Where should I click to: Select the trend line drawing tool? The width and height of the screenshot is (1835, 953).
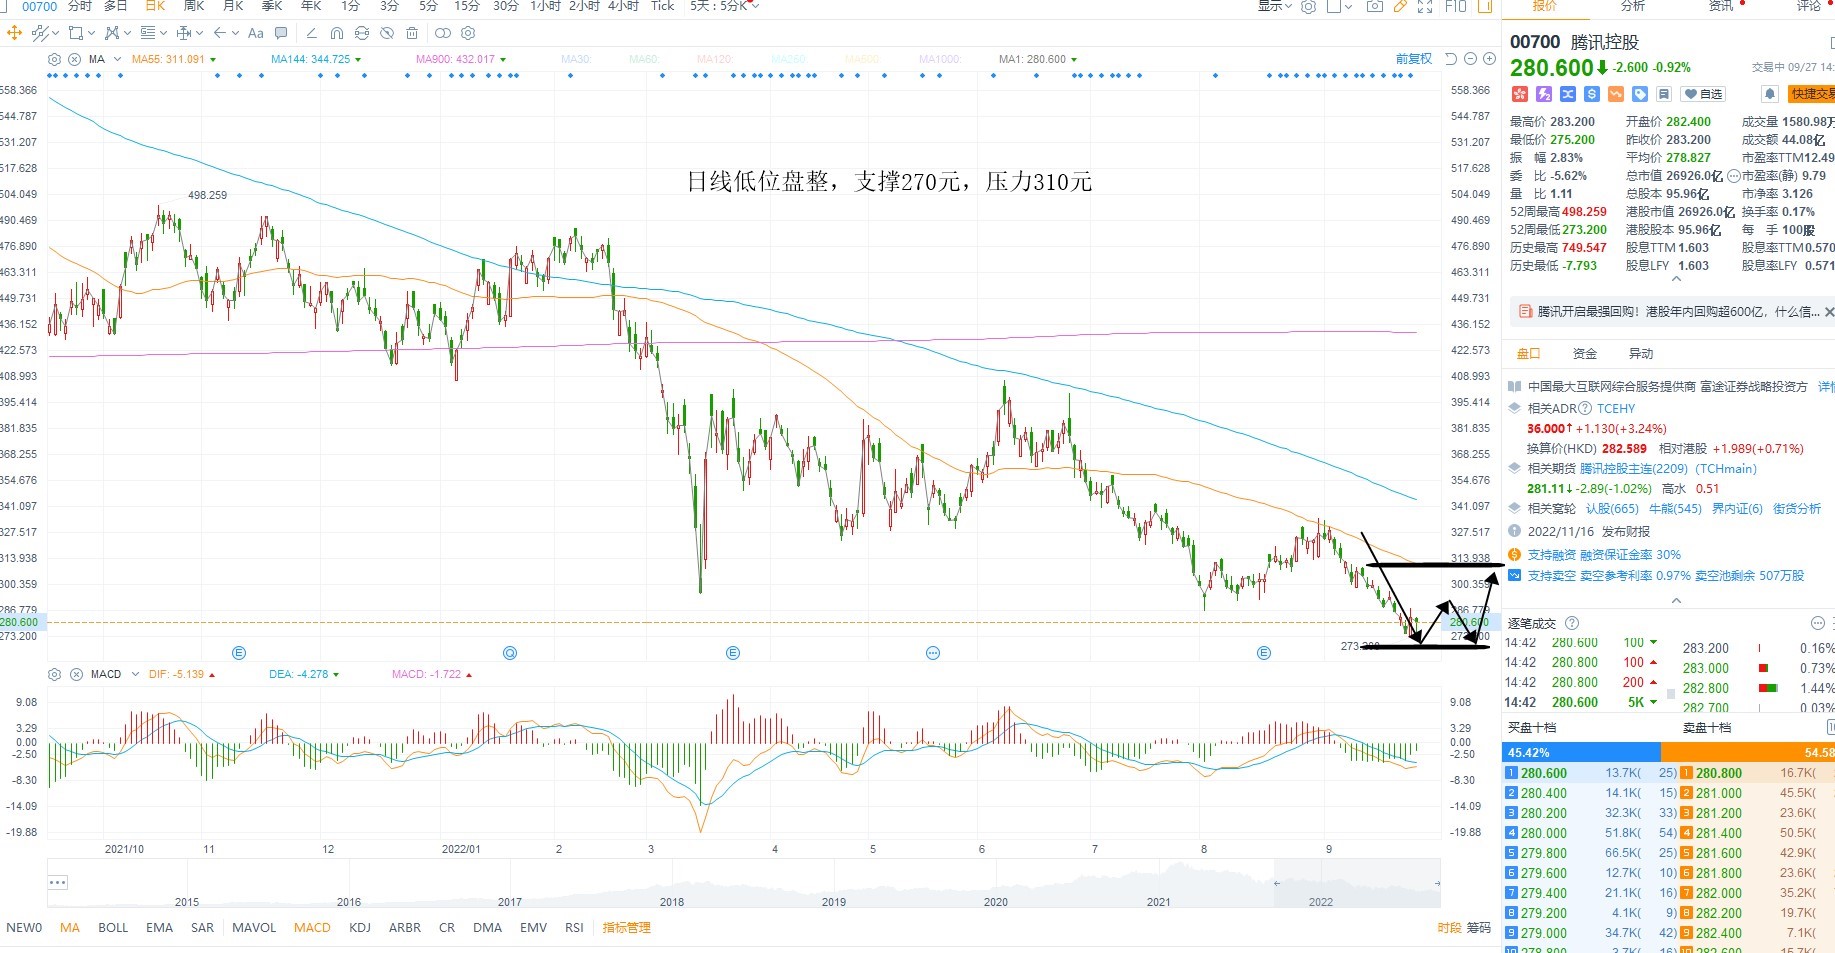(40, 33)
